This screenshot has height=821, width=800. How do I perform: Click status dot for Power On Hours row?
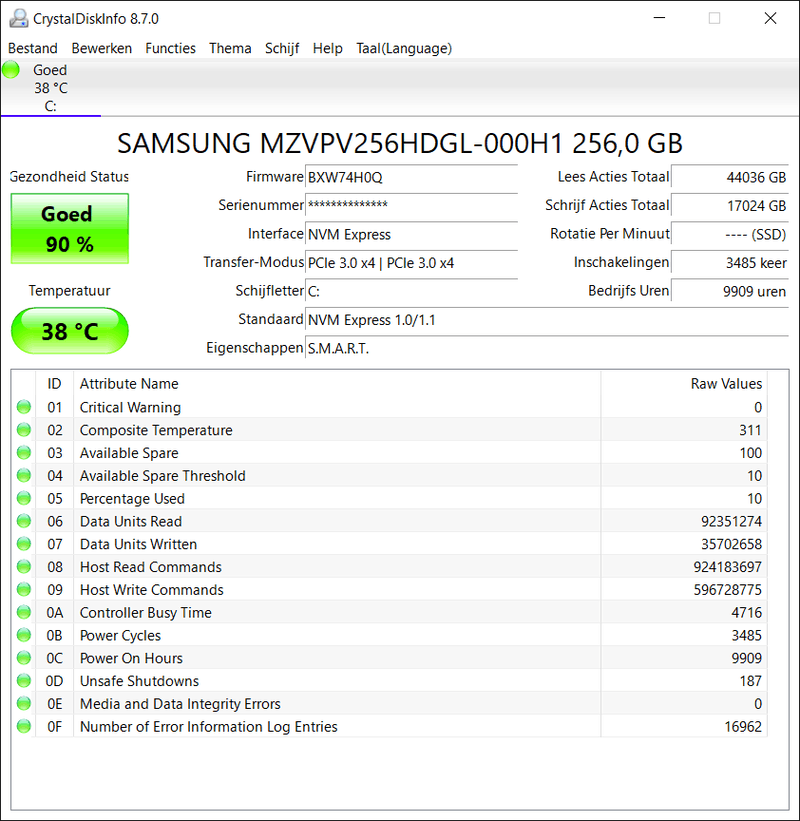(x=24, y=658)
